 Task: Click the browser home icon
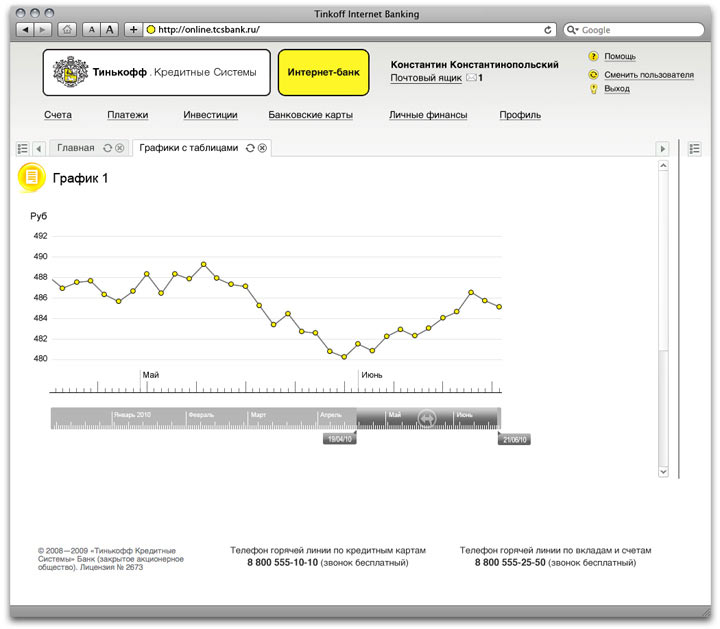[x=67, y=30]
